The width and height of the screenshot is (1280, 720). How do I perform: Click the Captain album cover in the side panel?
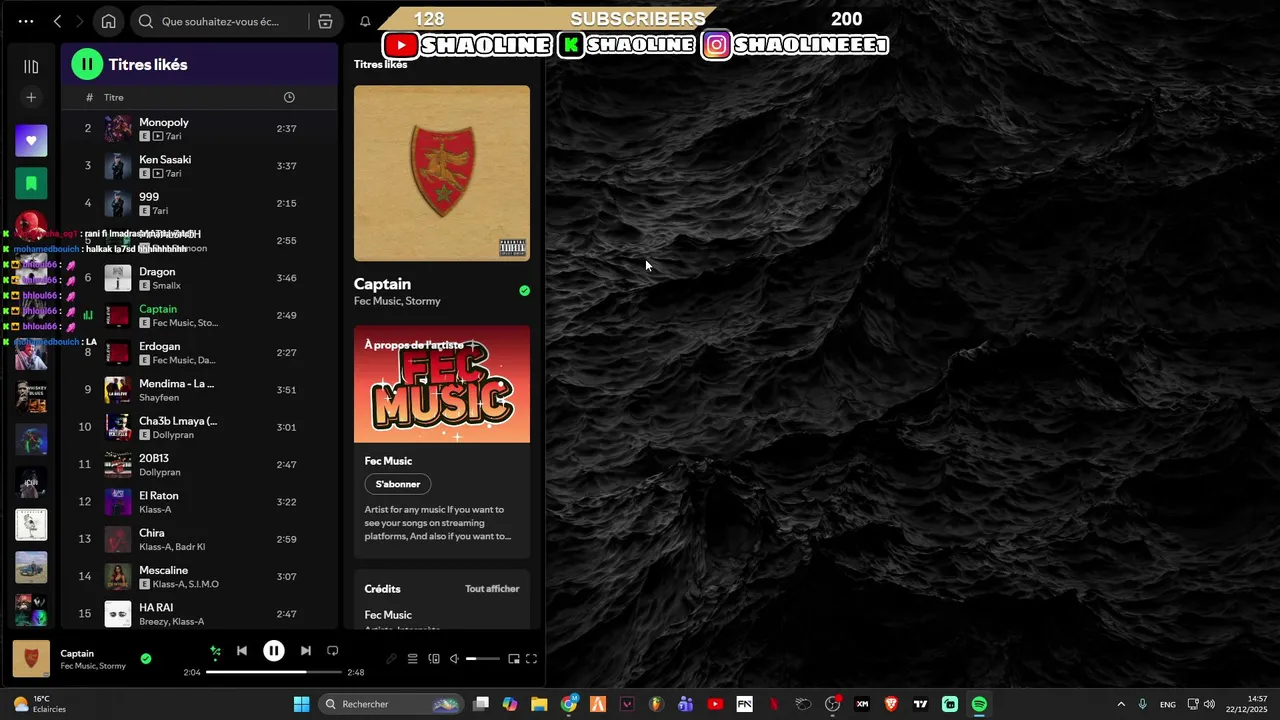tap(442, 173)
